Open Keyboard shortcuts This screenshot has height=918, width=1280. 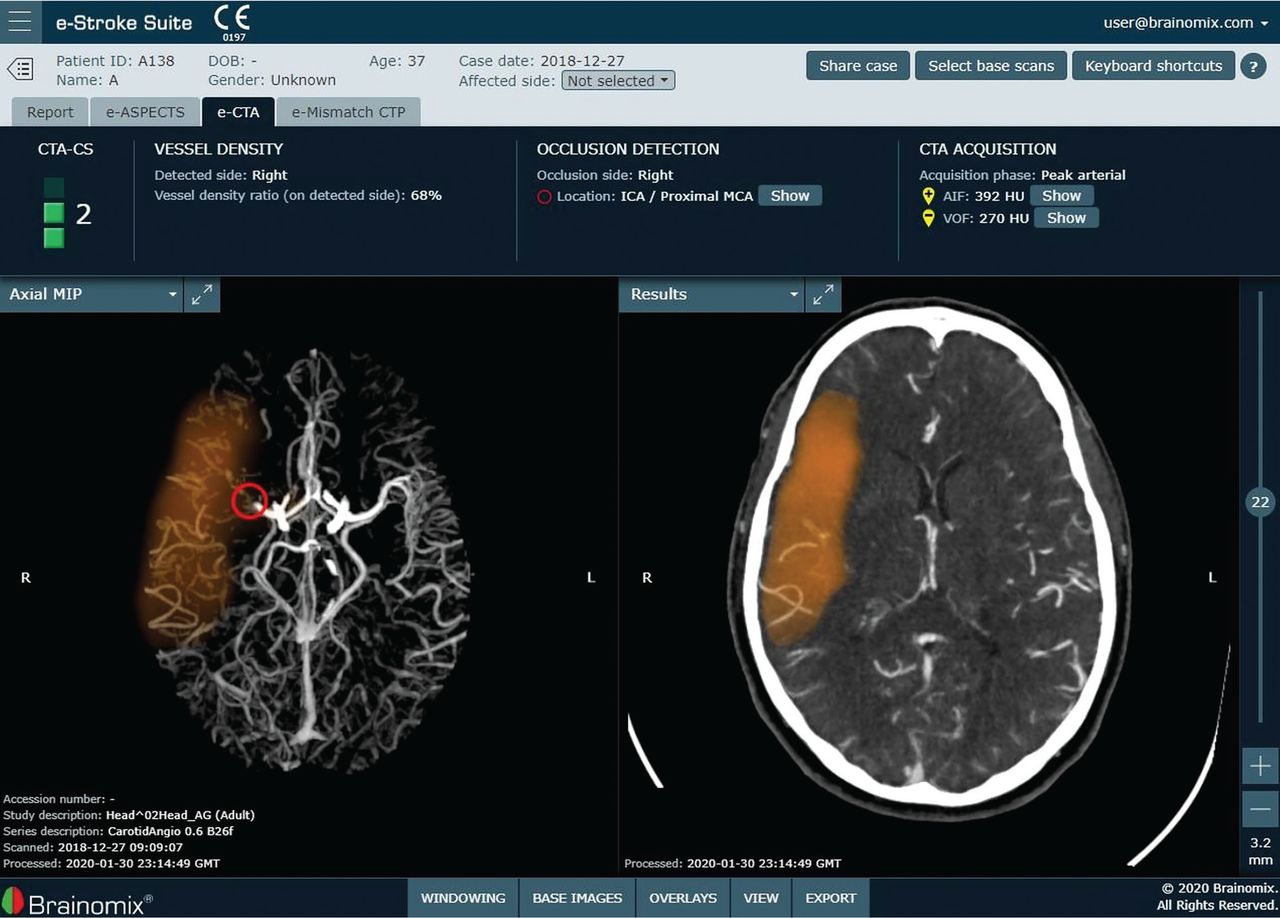pyautogui.click(x=1153, y=66)
